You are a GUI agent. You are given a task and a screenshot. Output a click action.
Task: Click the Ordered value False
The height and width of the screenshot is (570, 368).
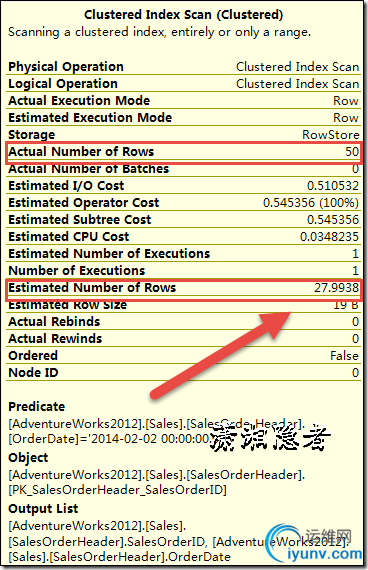344,356
